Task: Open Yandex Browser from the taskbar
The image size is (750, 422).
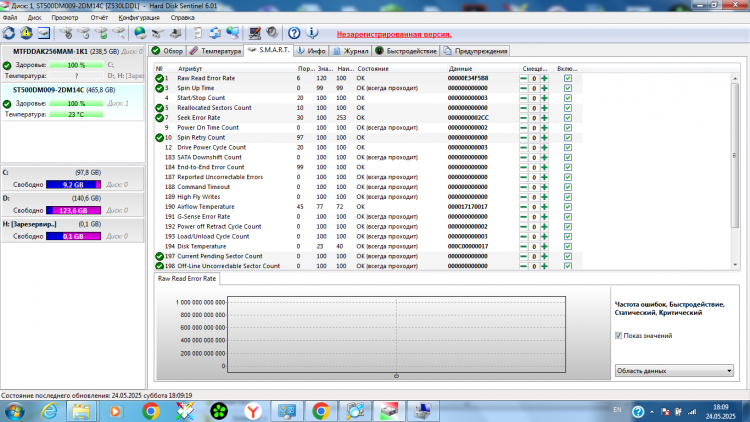Action: pos(253,411)
